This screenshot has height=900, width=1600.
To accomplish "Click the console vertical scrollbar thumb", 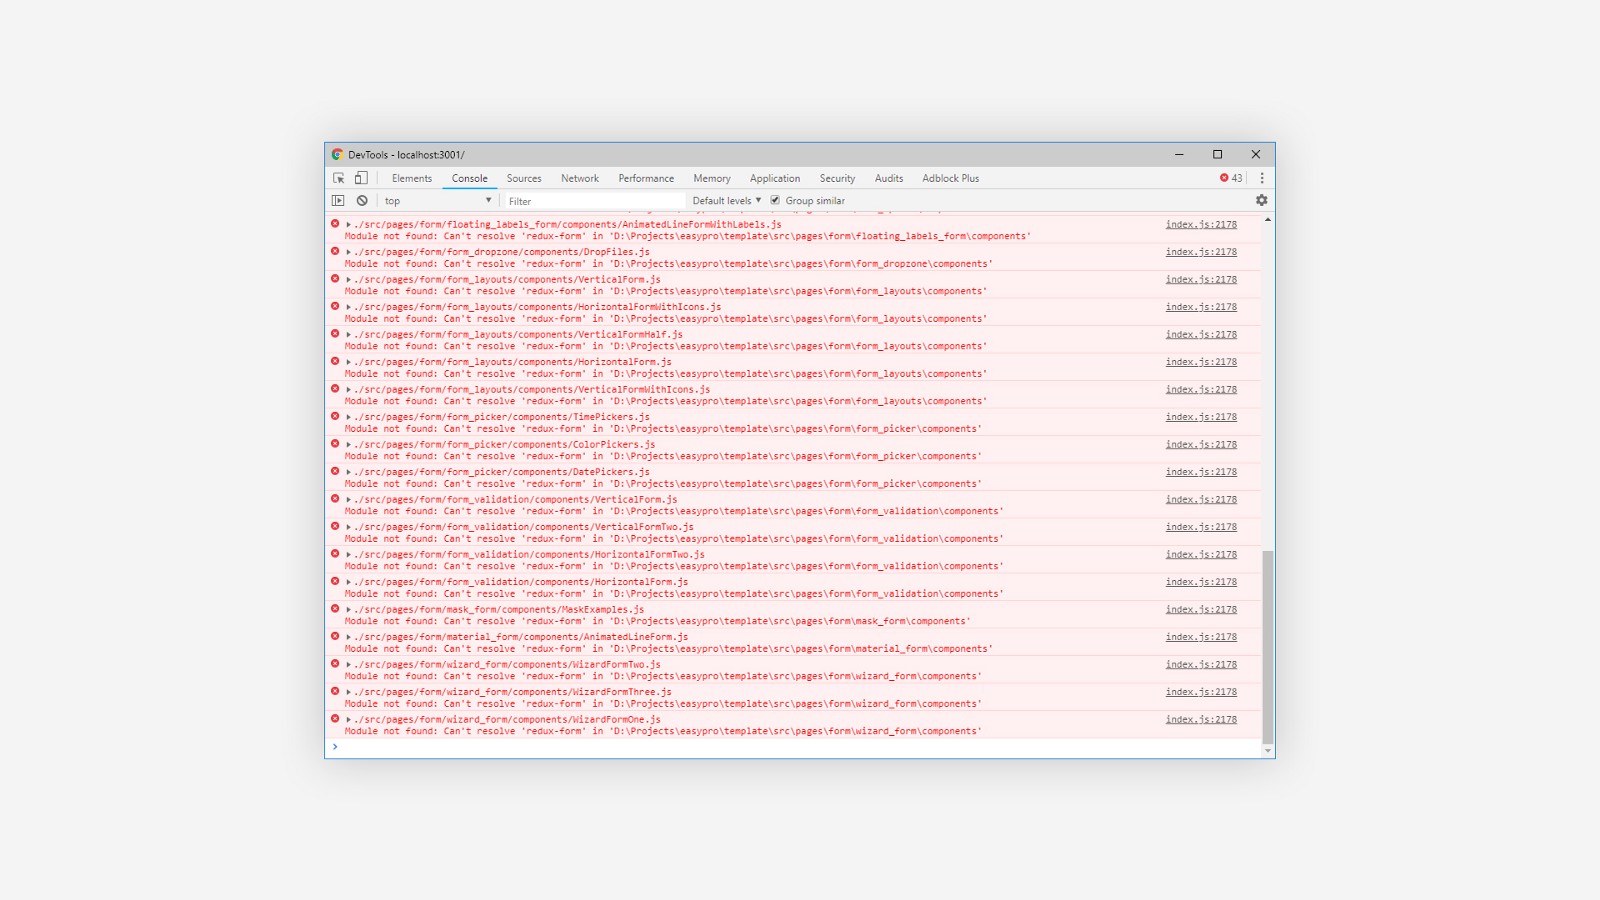I will (1268, 647).
